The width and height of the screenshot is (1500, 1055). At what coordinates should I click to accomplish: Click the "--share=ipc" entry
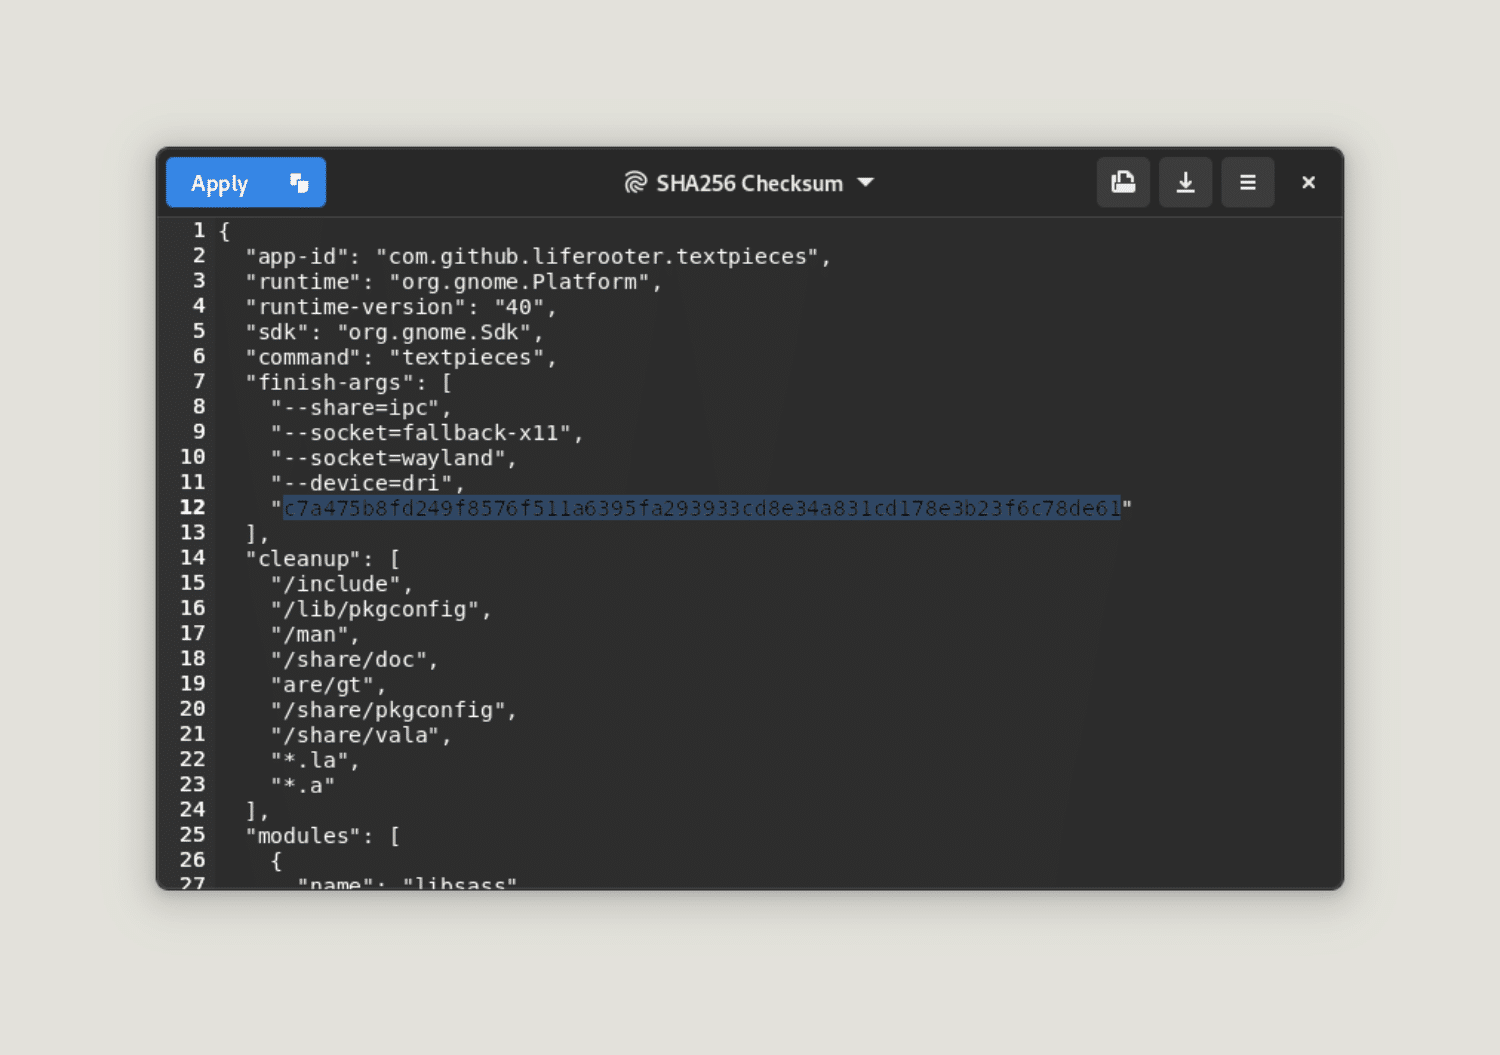(361, 408)
